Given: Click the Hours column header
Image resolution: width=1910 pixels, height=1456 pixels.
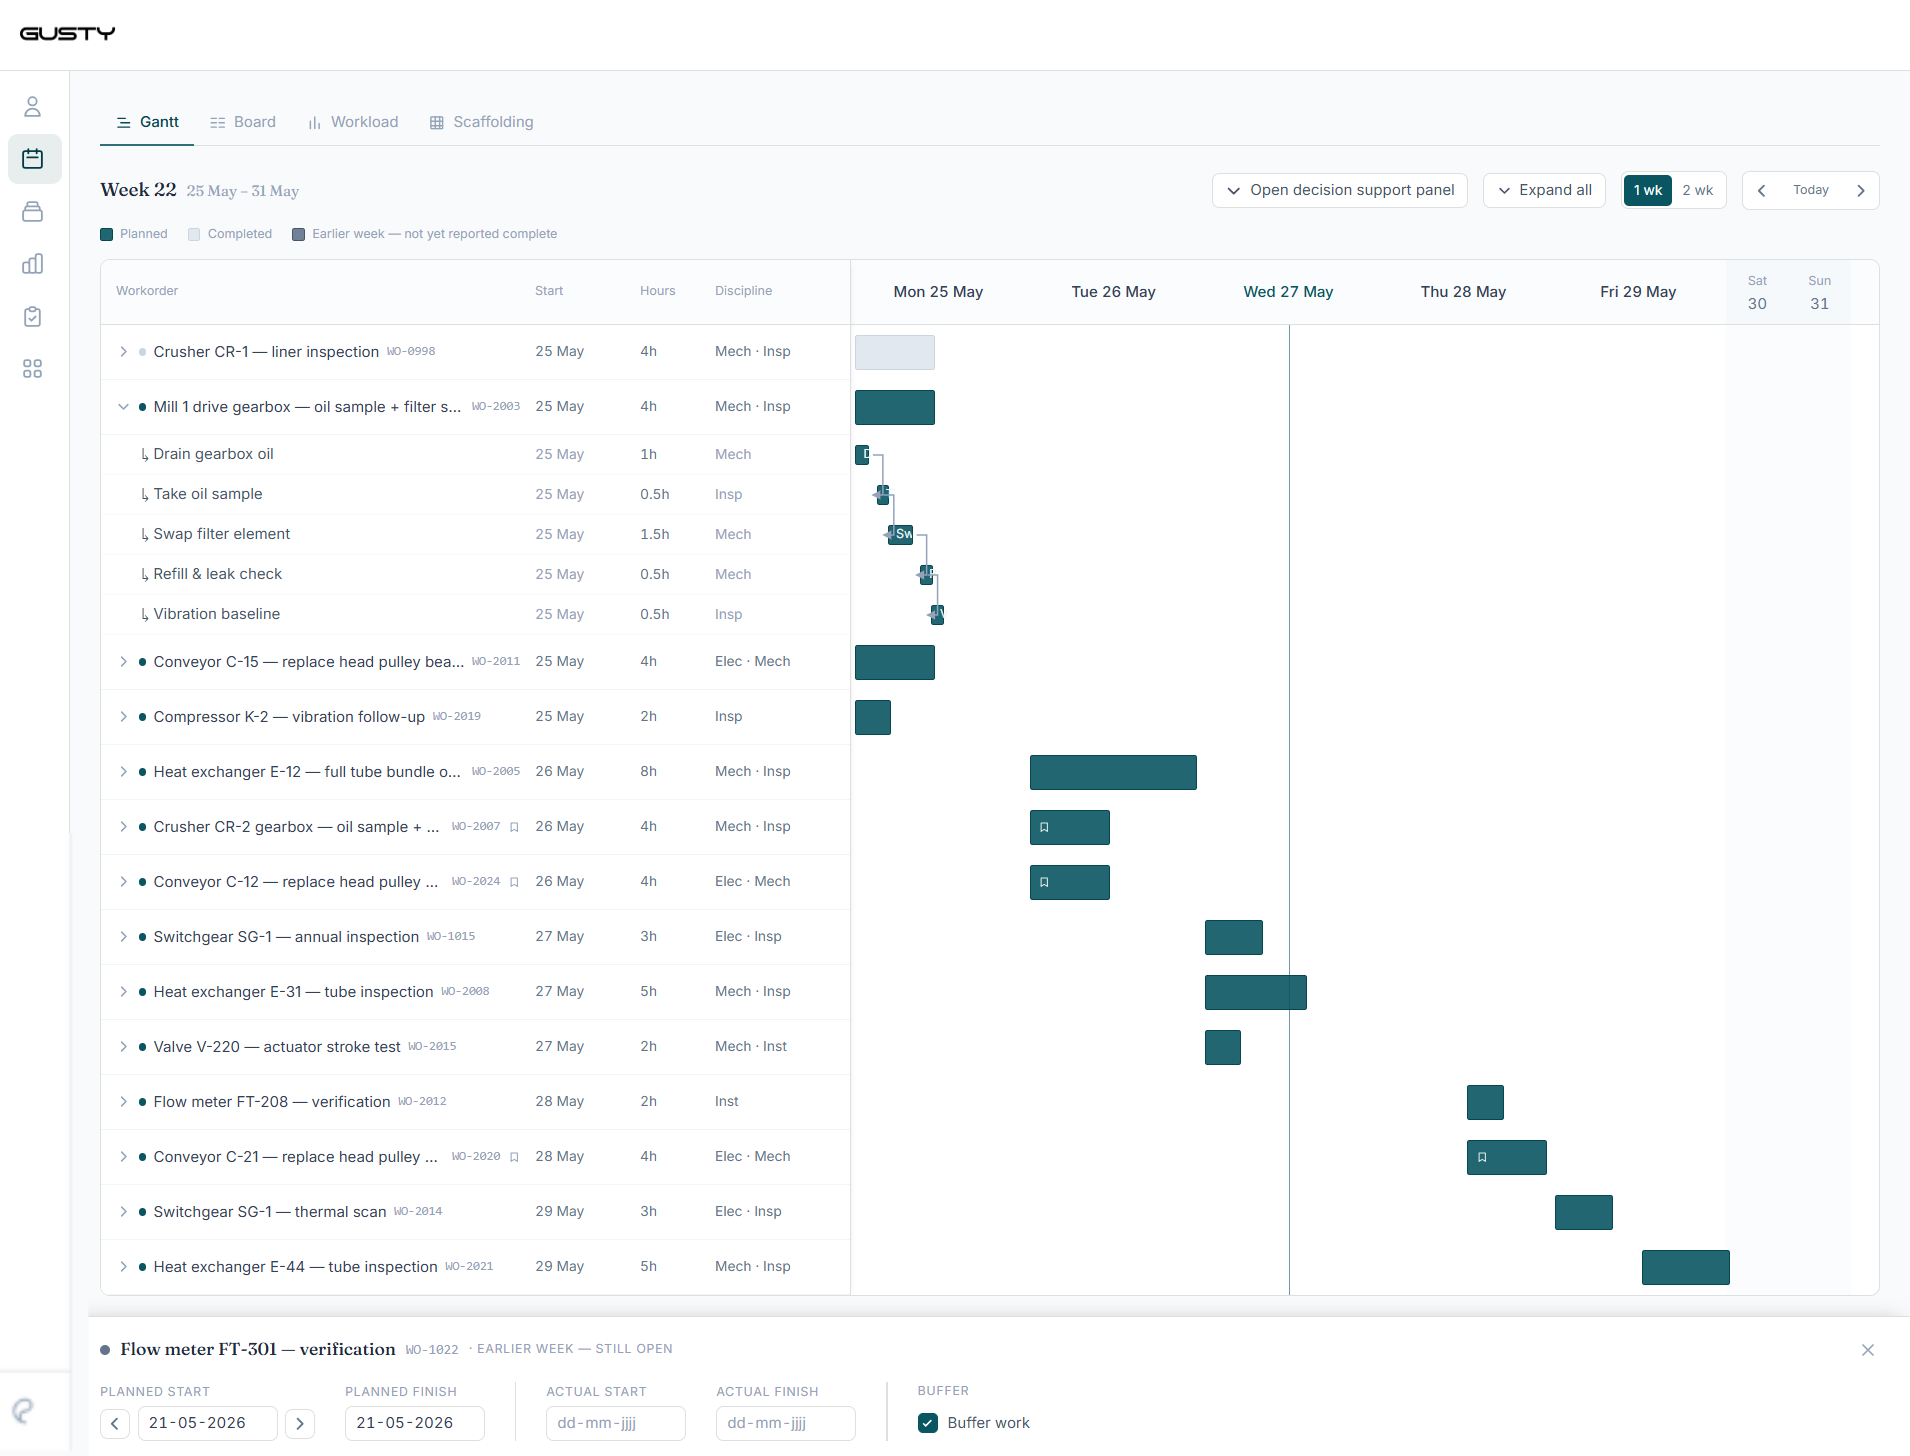Looking at the screenshot, I should point(657,291).
